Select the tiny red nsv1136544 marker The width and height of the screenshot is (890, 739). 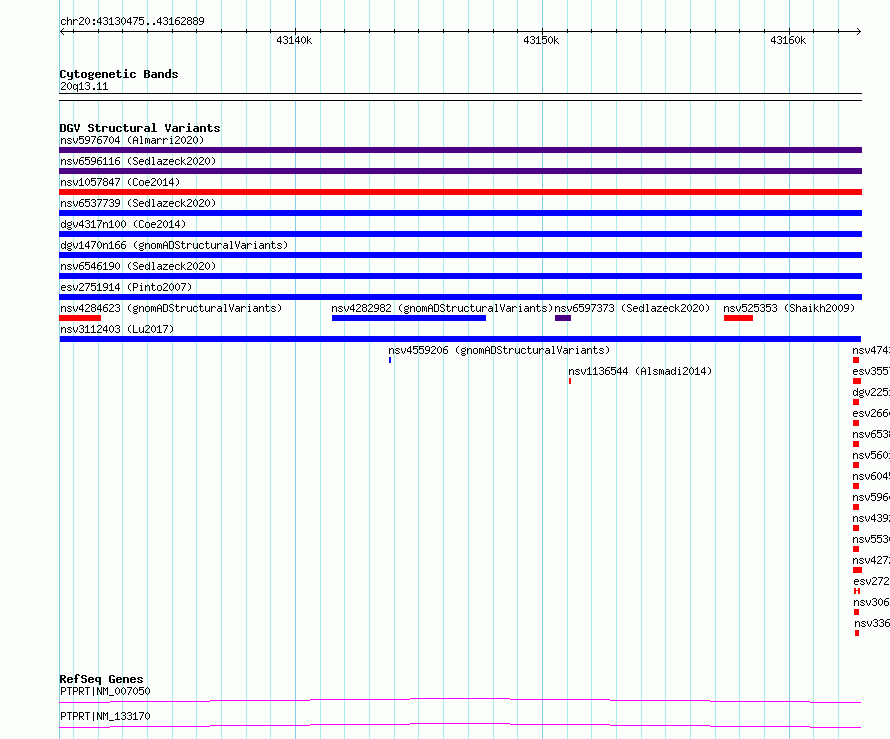tap(570, 381)
